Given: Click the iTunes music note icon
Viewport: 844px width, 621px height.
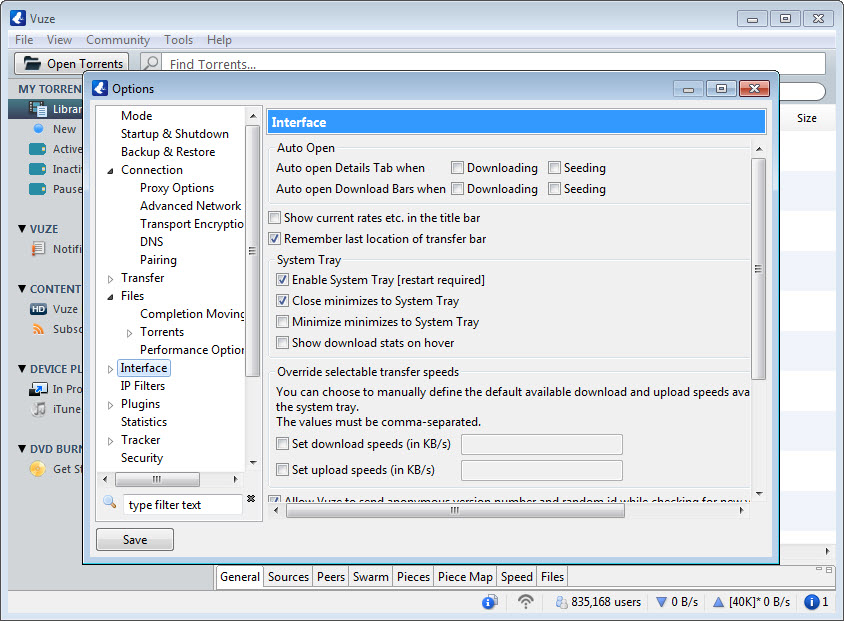Looking at the screenshot, I should (x=38, y=409).
